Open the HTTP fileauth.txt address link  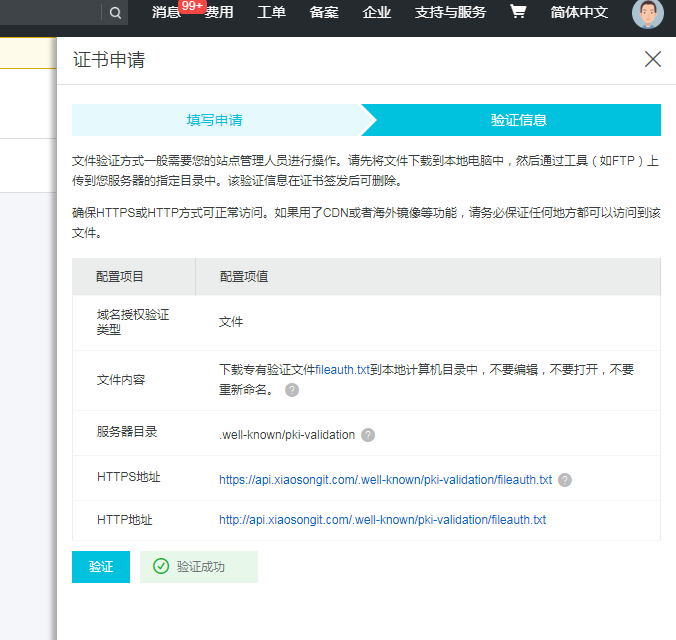coord(382,520)
